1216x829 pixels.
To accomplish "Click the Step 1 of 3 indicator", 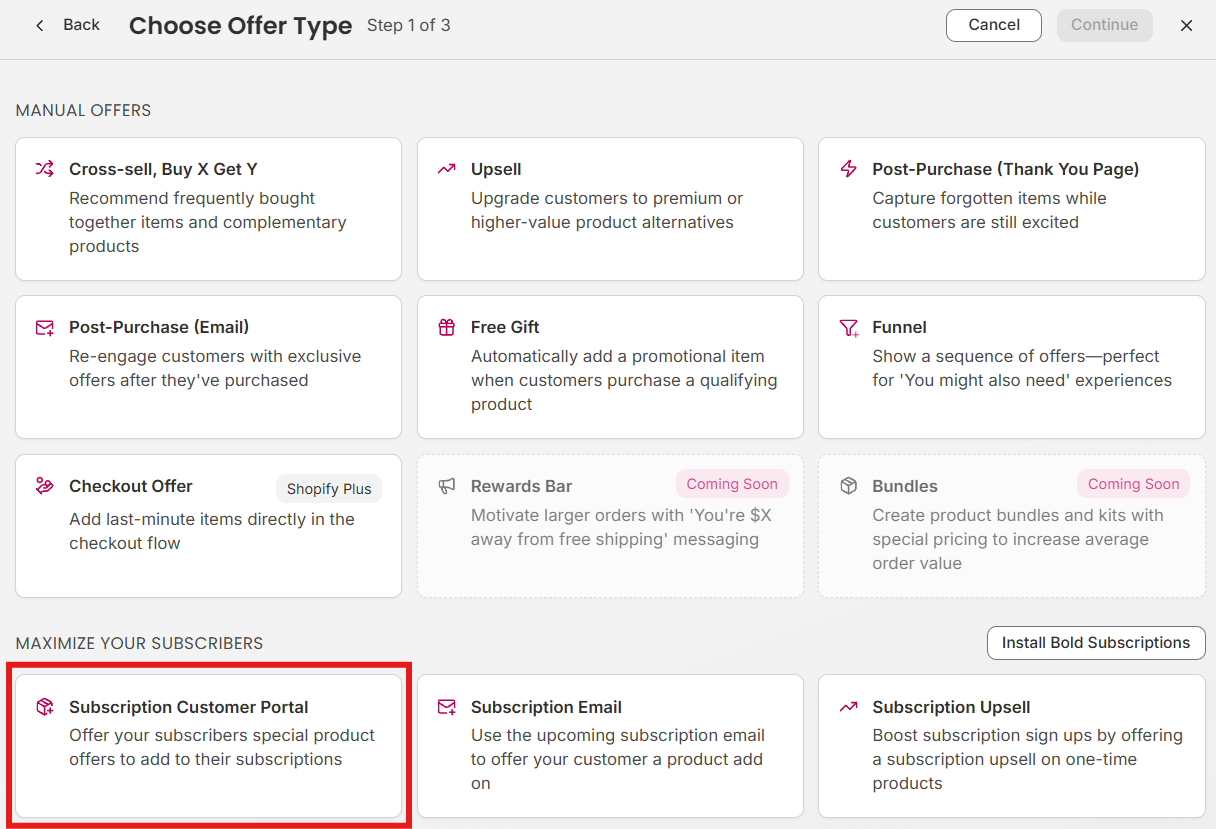I will 409,25.
